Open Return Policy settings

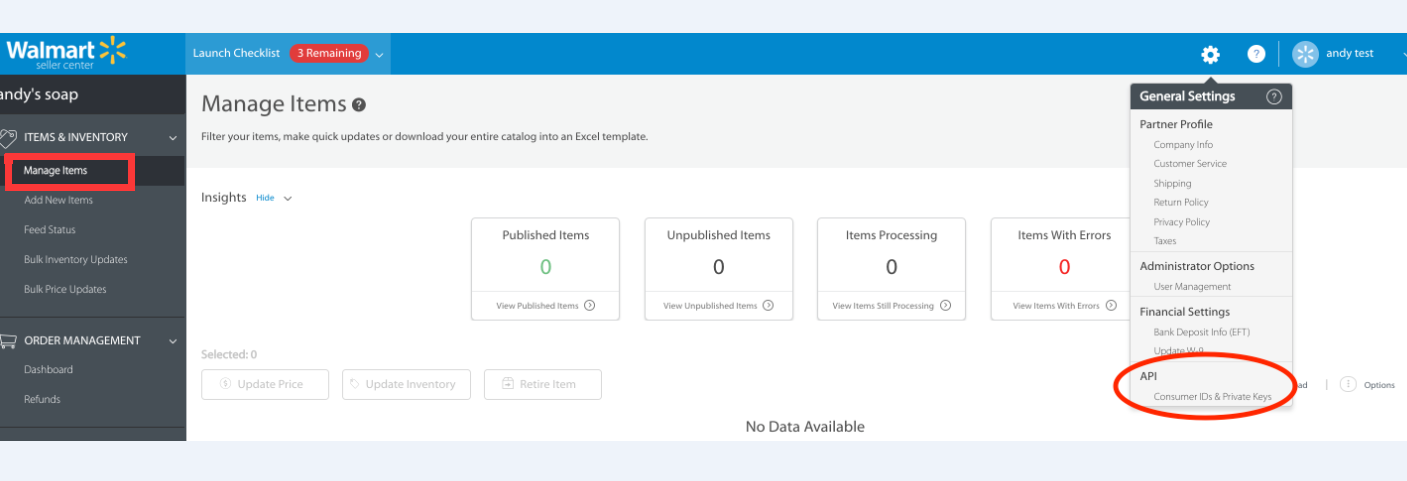(x=1181, y=203)
